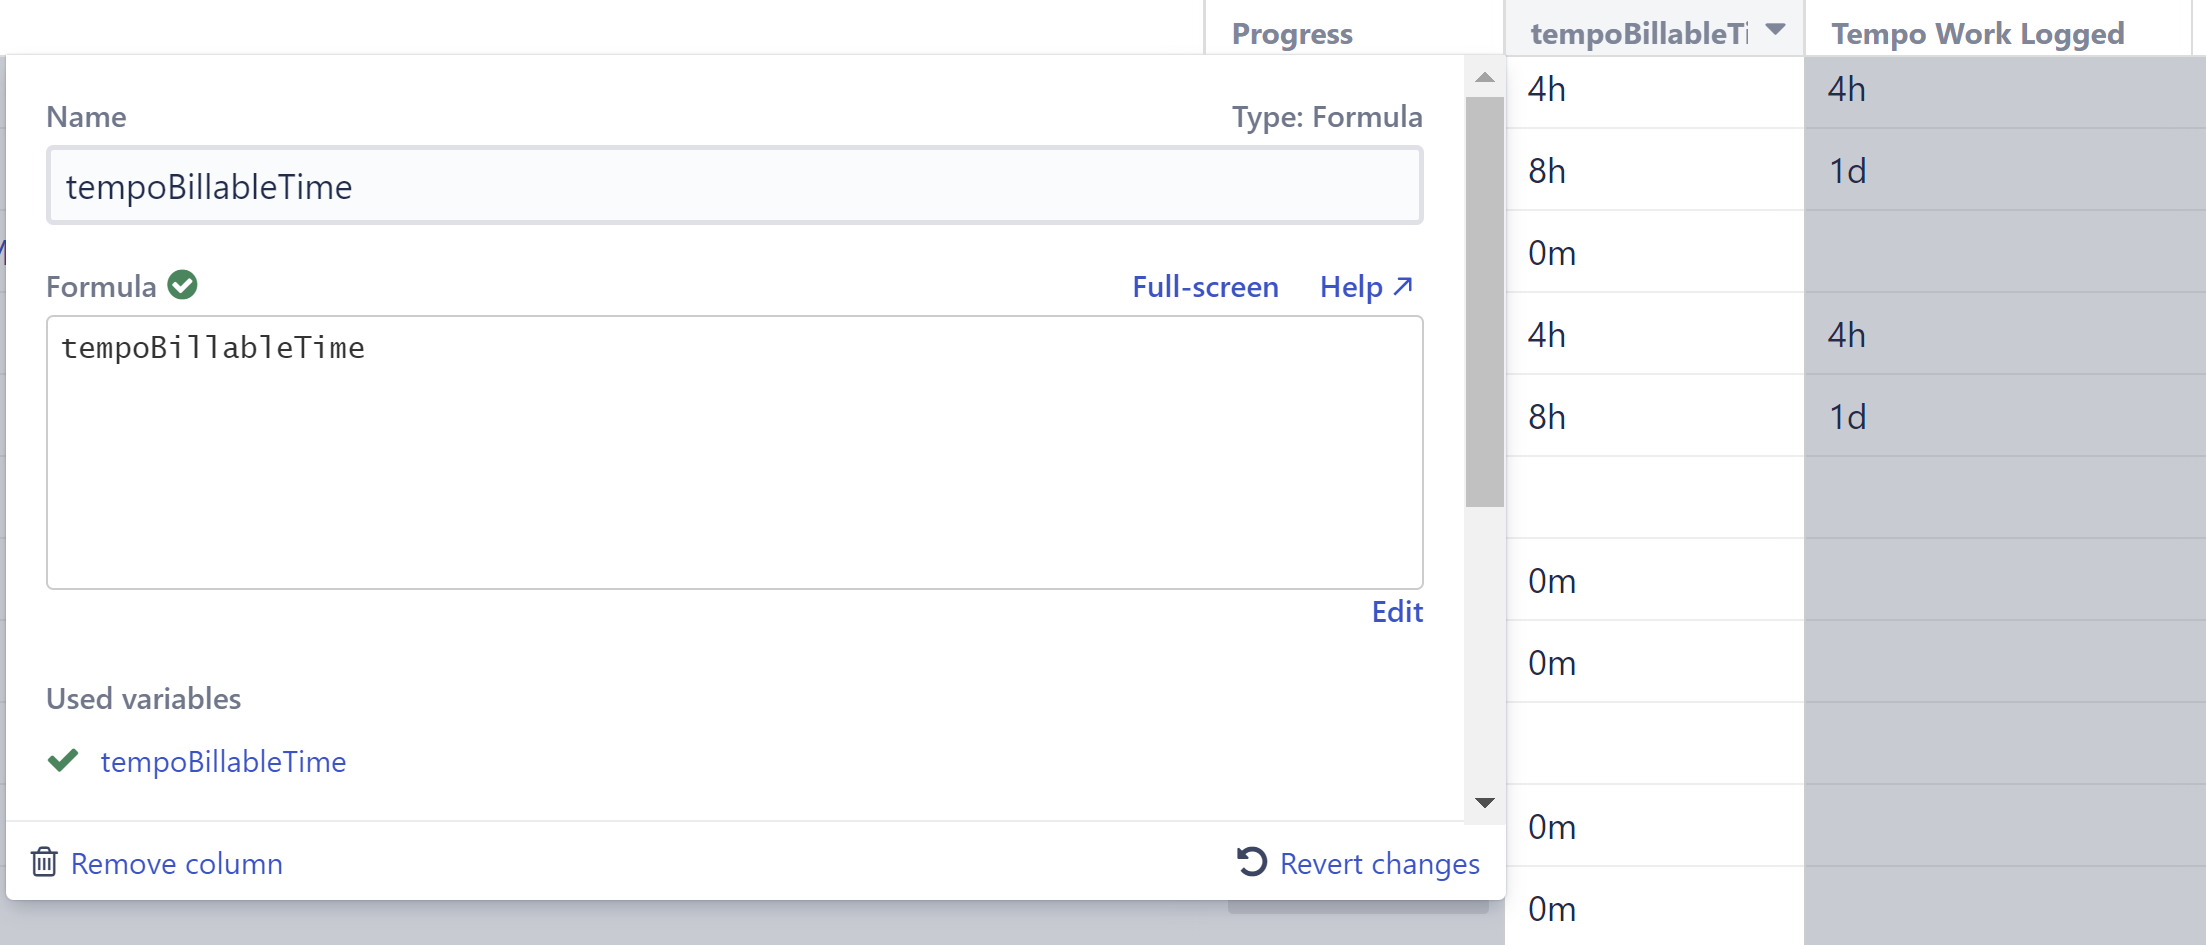Click the scrollbar up arrow
The width and height of the screenshot is (2206, 945).
pyautogui.click(x=1485, y=75)
